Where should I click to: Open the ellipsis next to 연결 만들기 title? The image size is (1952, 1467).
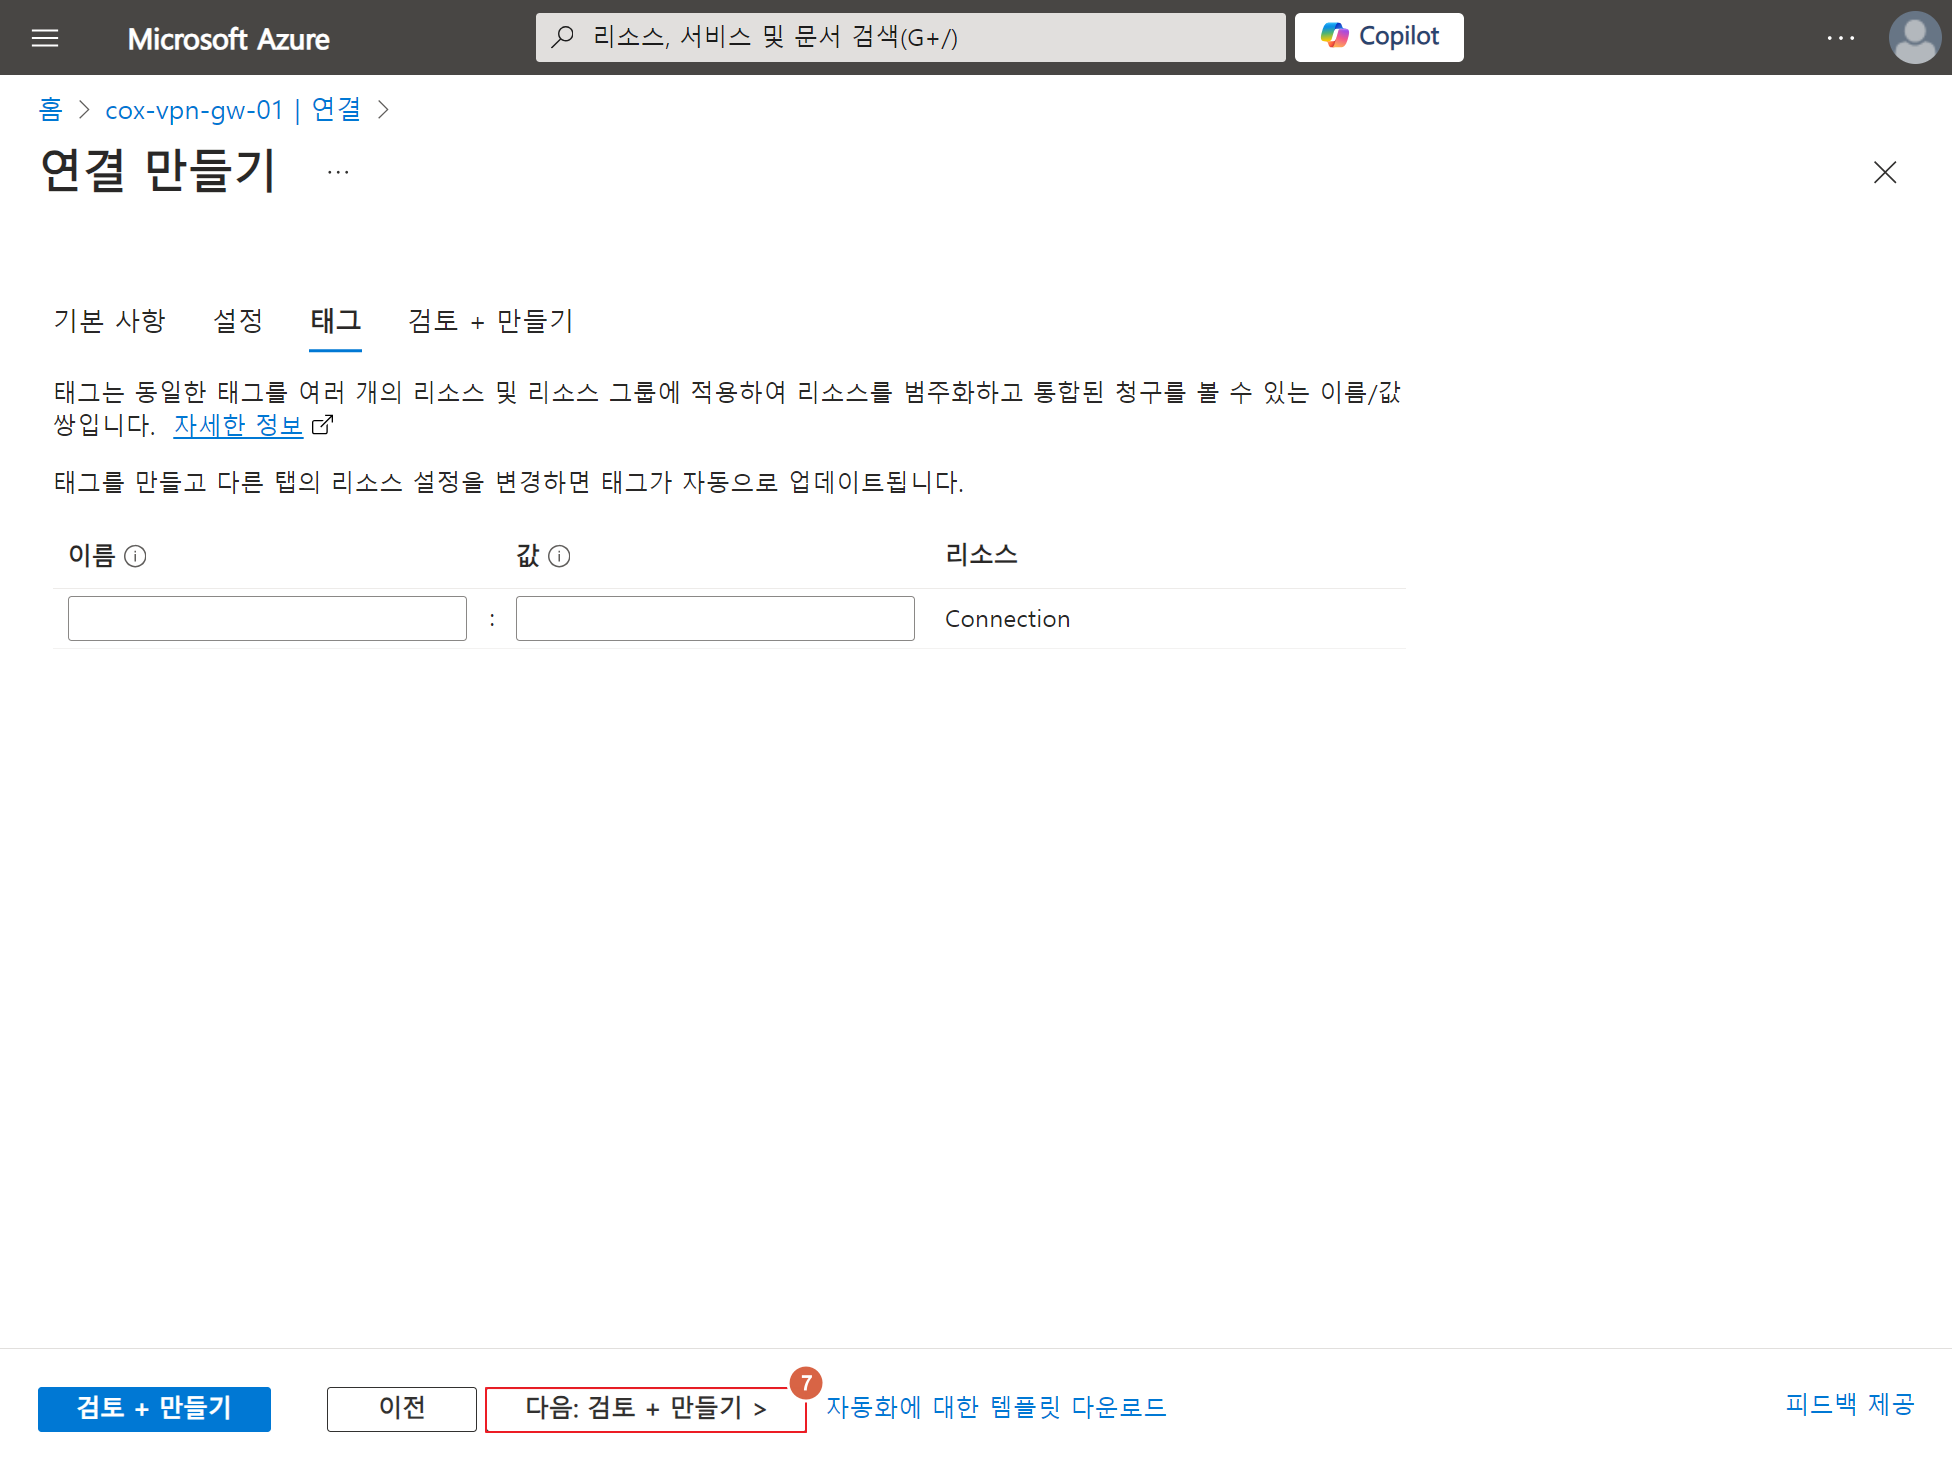(x=338, y=172)
